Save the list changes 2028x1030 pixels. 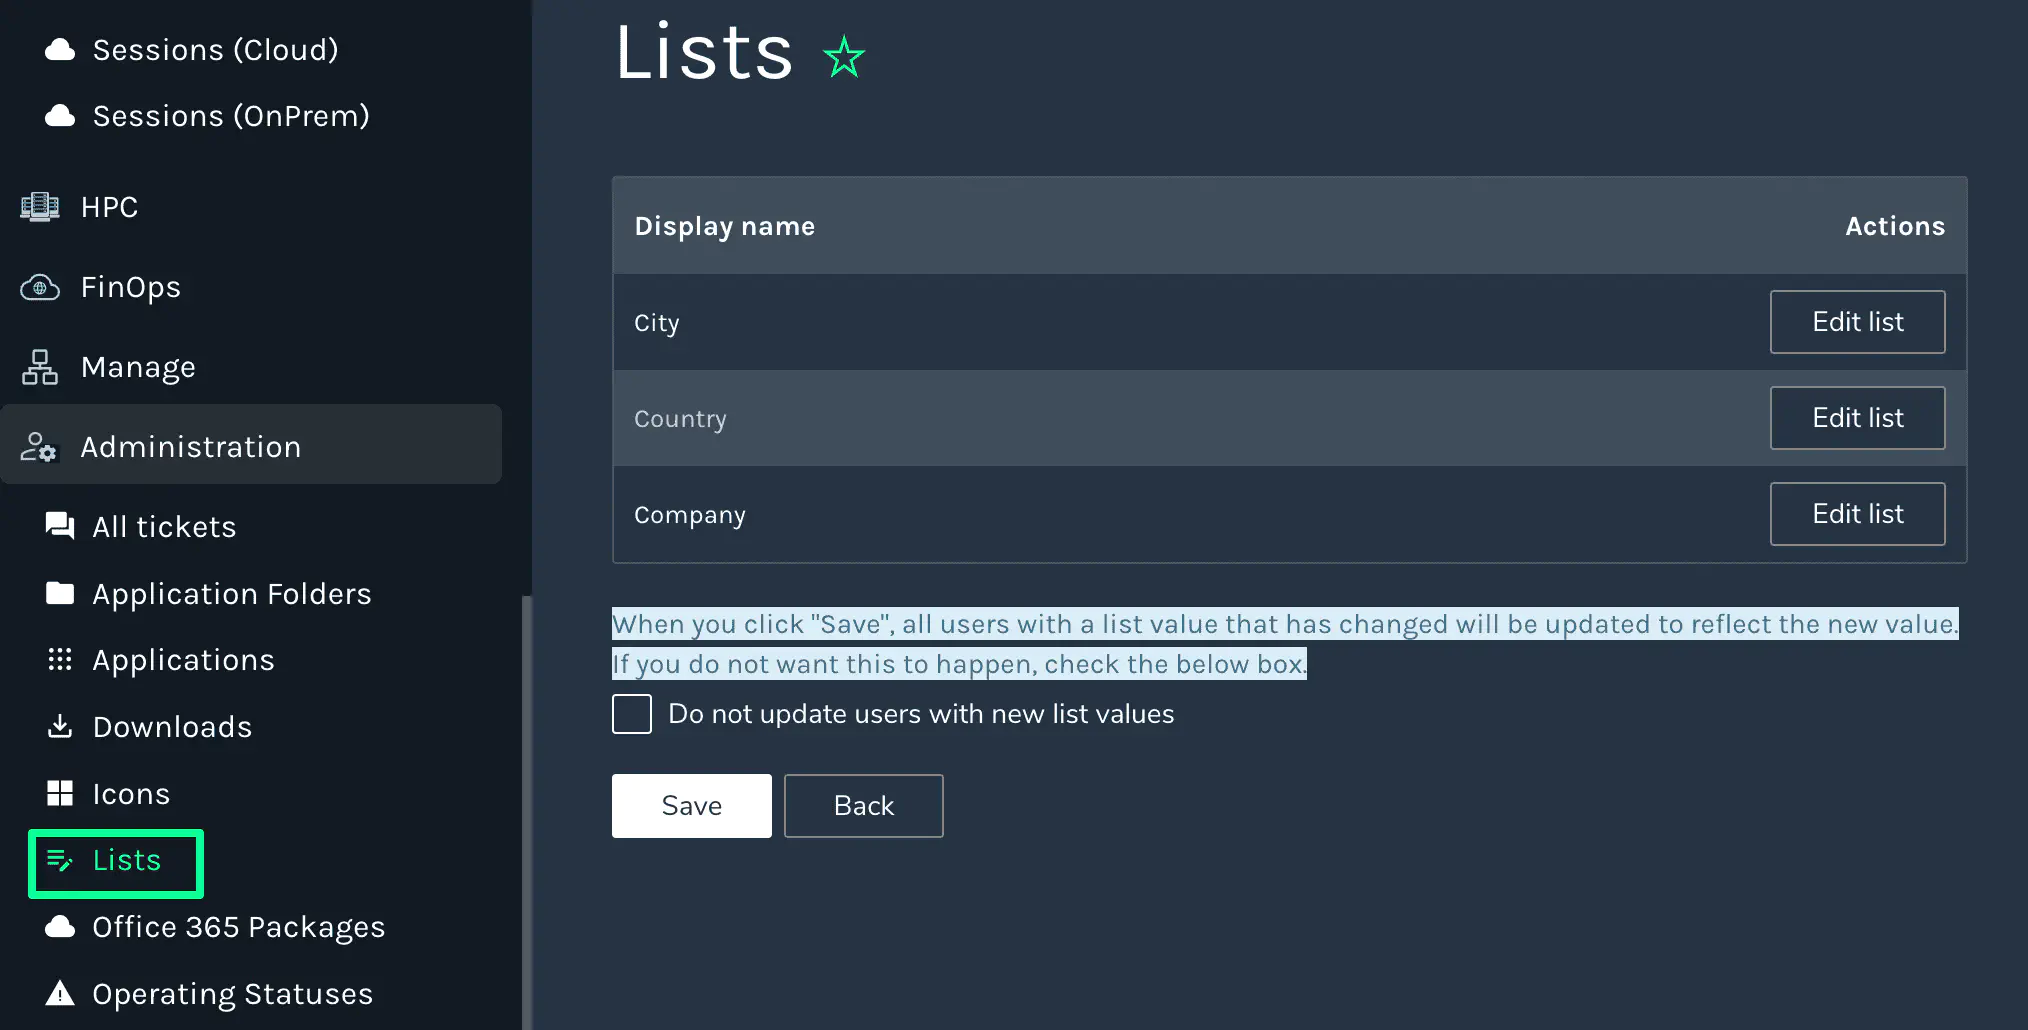click(691, 805)
